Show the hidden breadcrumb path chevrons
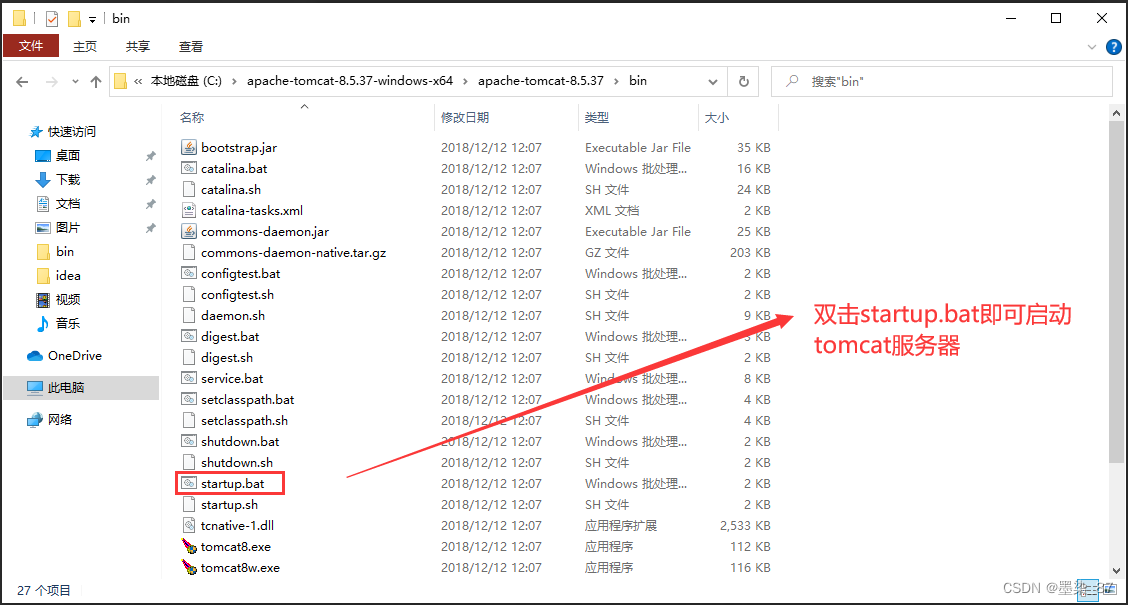 138,81
